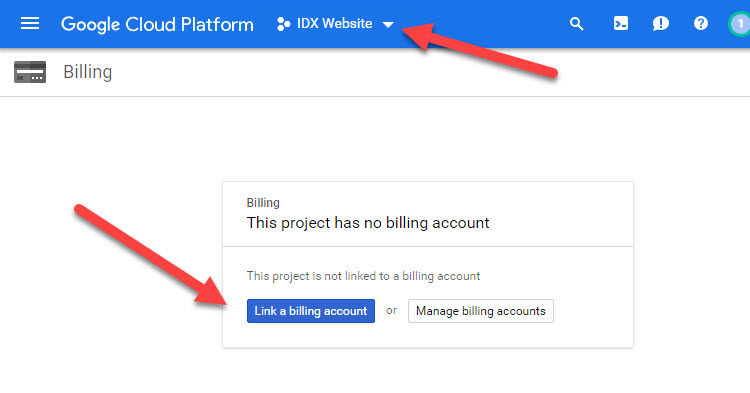Open the help question mark icon

click(701, 23)
